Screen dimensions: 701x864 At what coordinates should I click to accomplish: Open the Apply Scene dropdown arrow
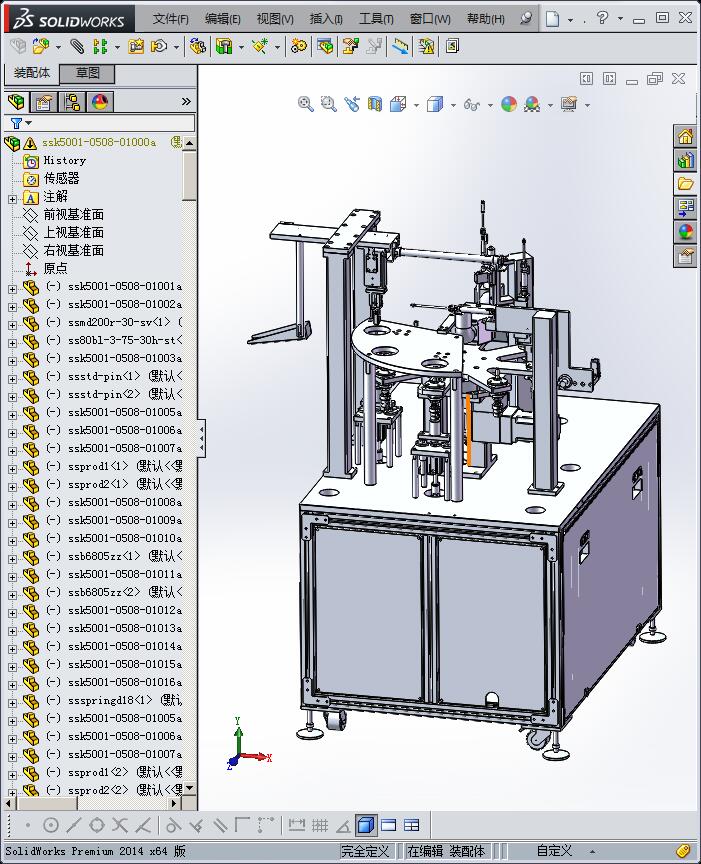coord(550,105)
